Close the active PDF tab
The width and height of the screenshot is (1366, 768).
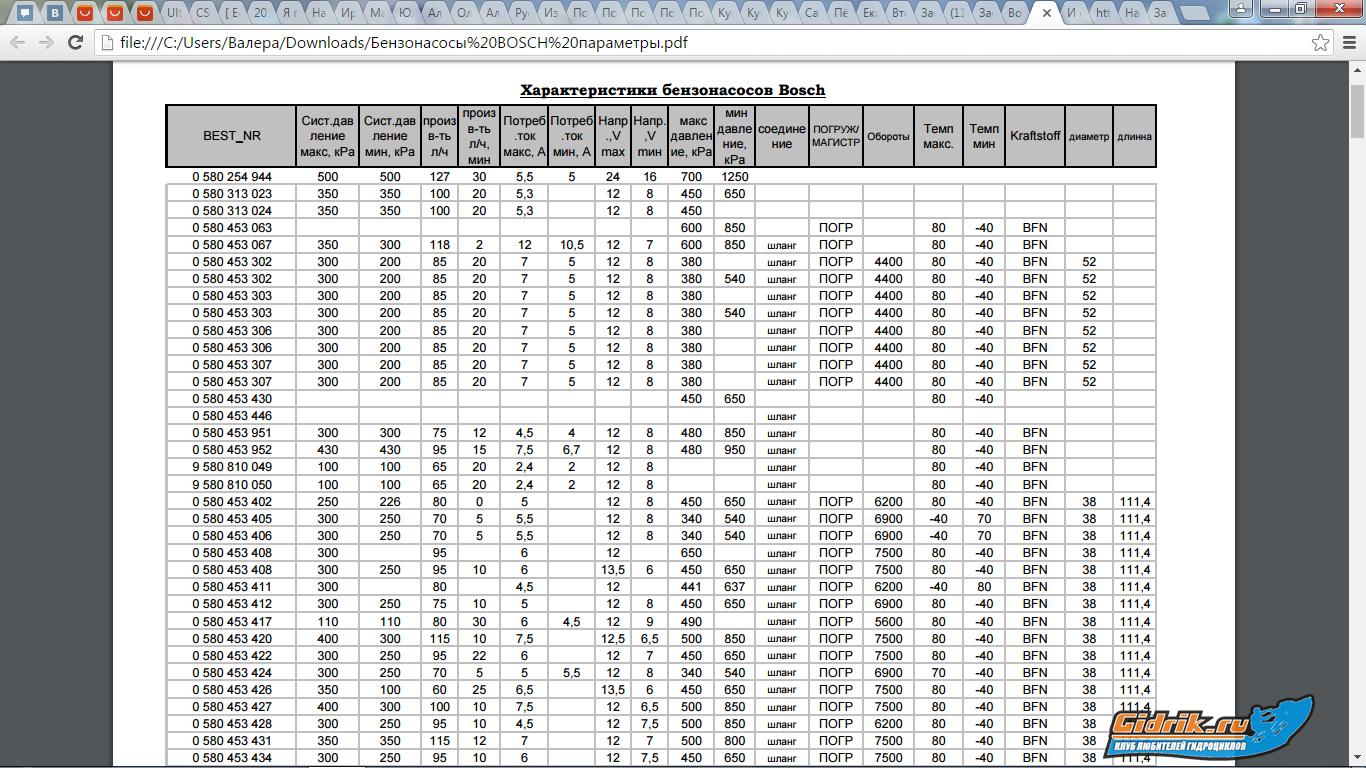(1046, 14)
